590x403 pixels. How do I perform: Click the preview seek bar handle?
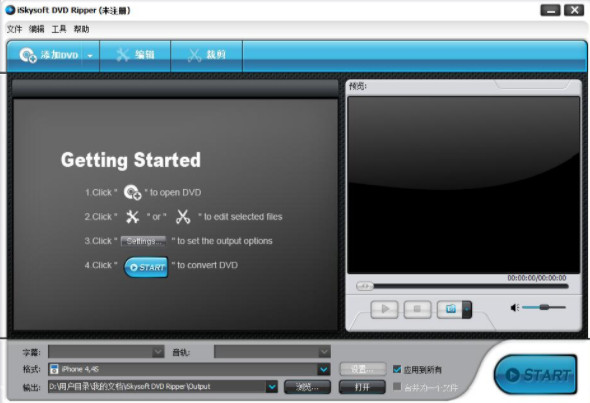click(365, 286)
